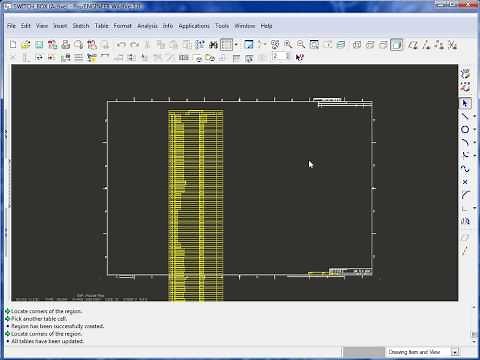
Task: Click the message area scroll-down arrow
Action: pos(474,342)
